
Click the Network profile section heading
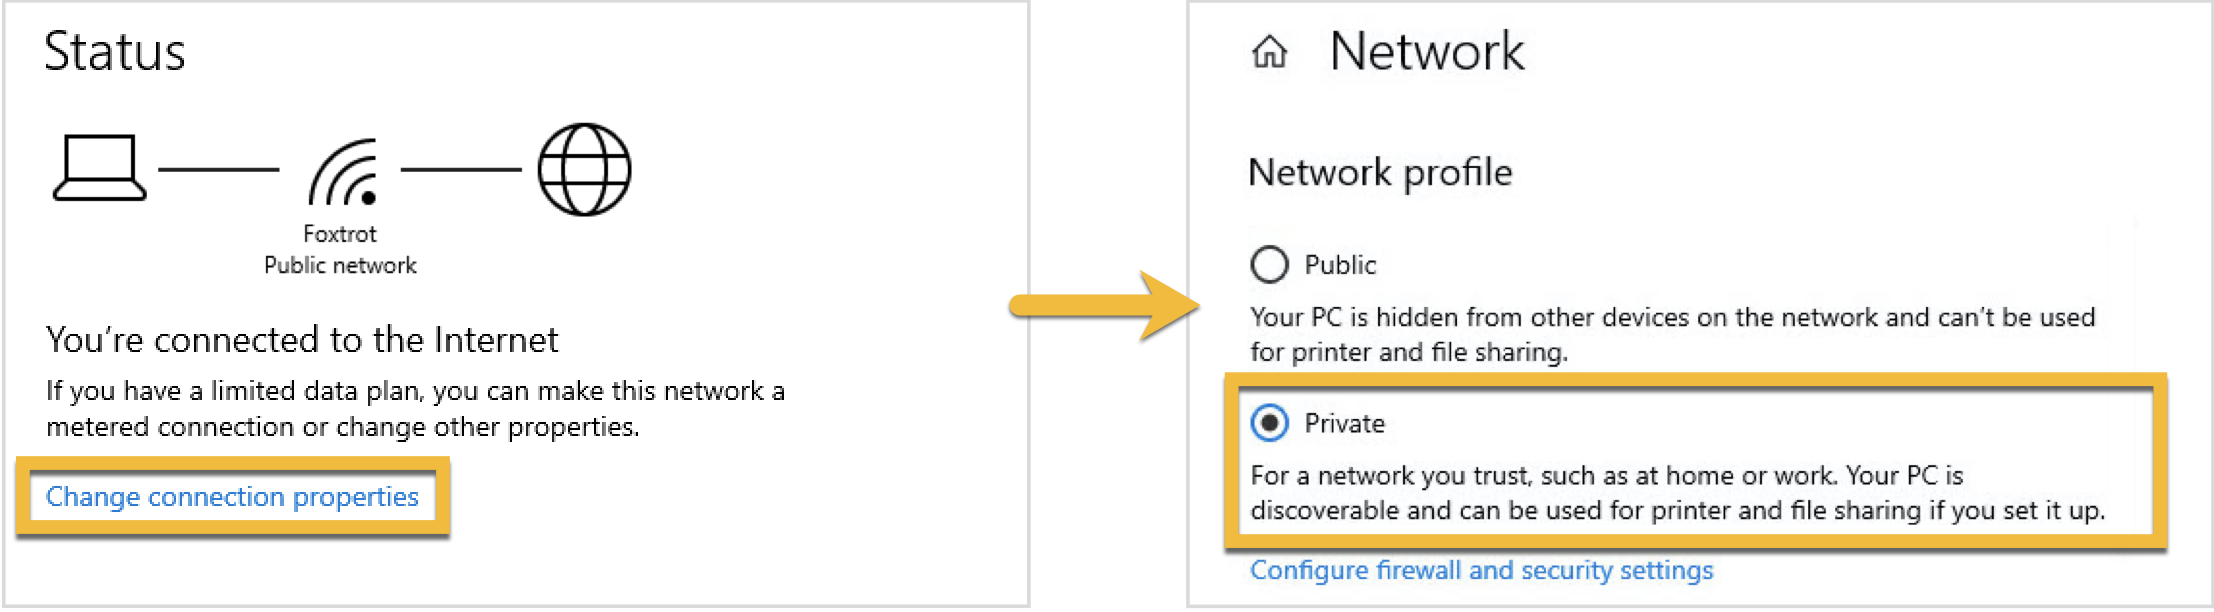(1380, 173)
